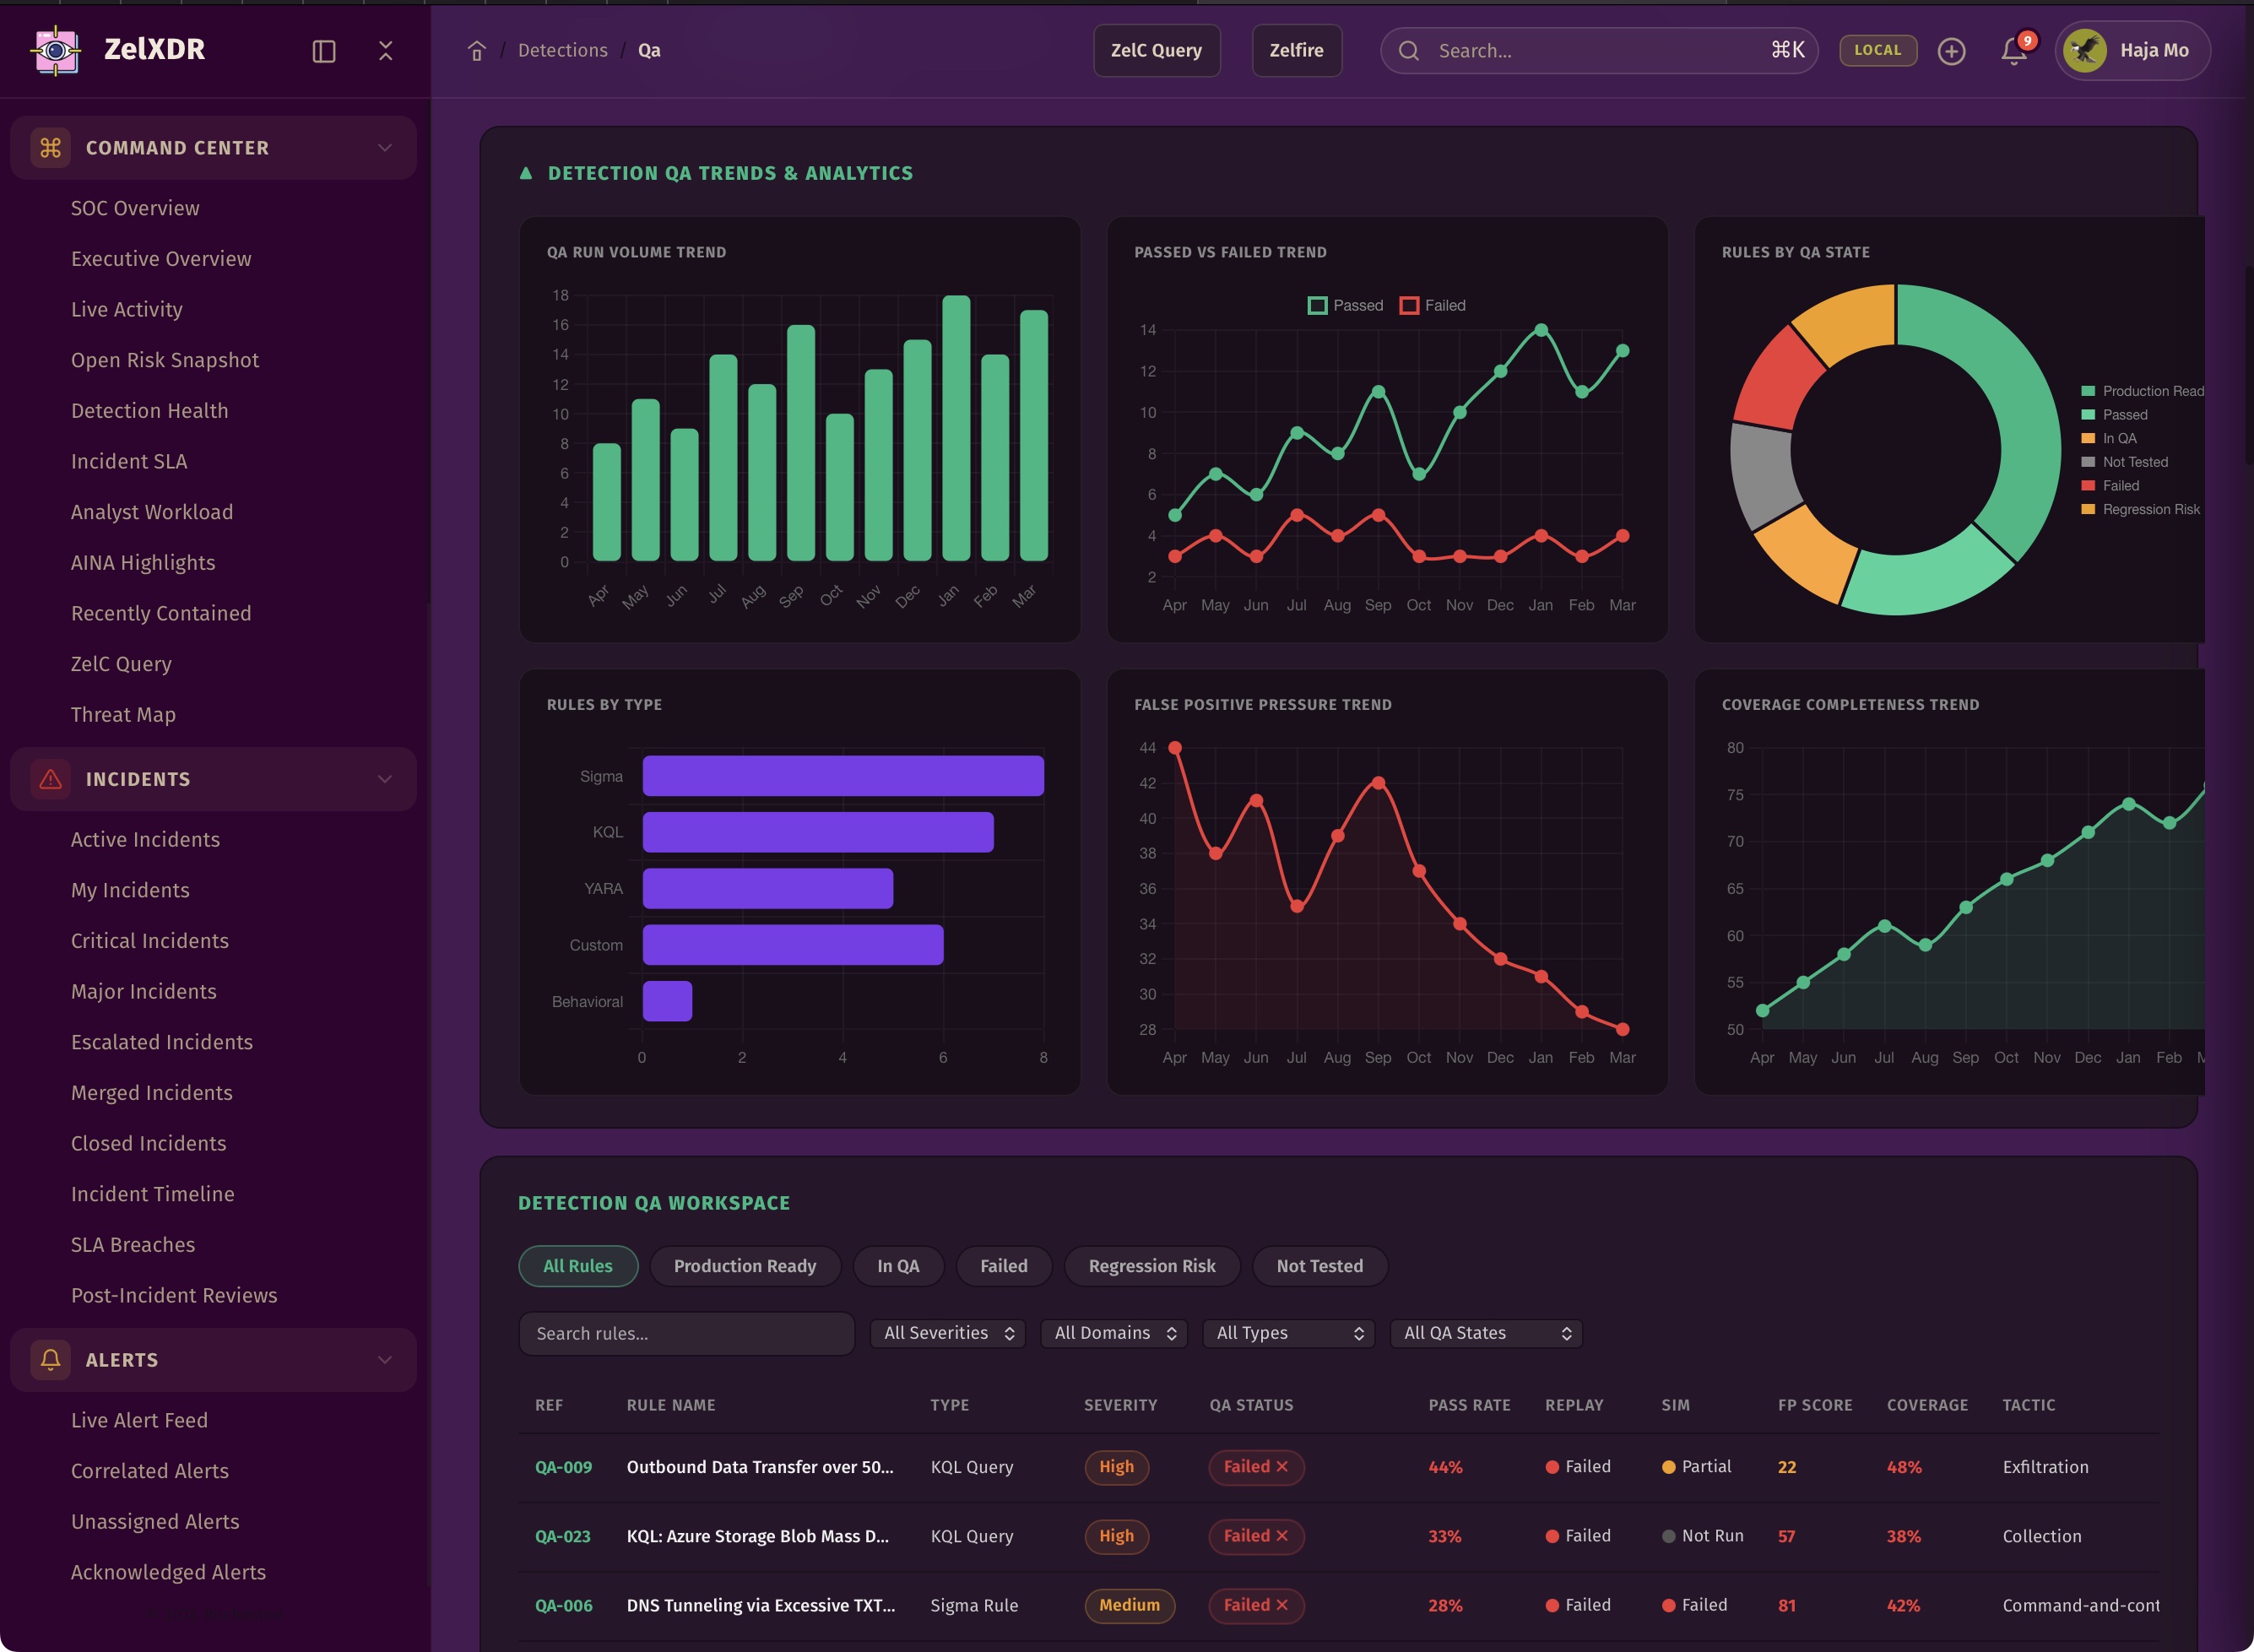2254x1652 pixels.
Task: Open the All Severities dropdown
Action: (947, 1333)
